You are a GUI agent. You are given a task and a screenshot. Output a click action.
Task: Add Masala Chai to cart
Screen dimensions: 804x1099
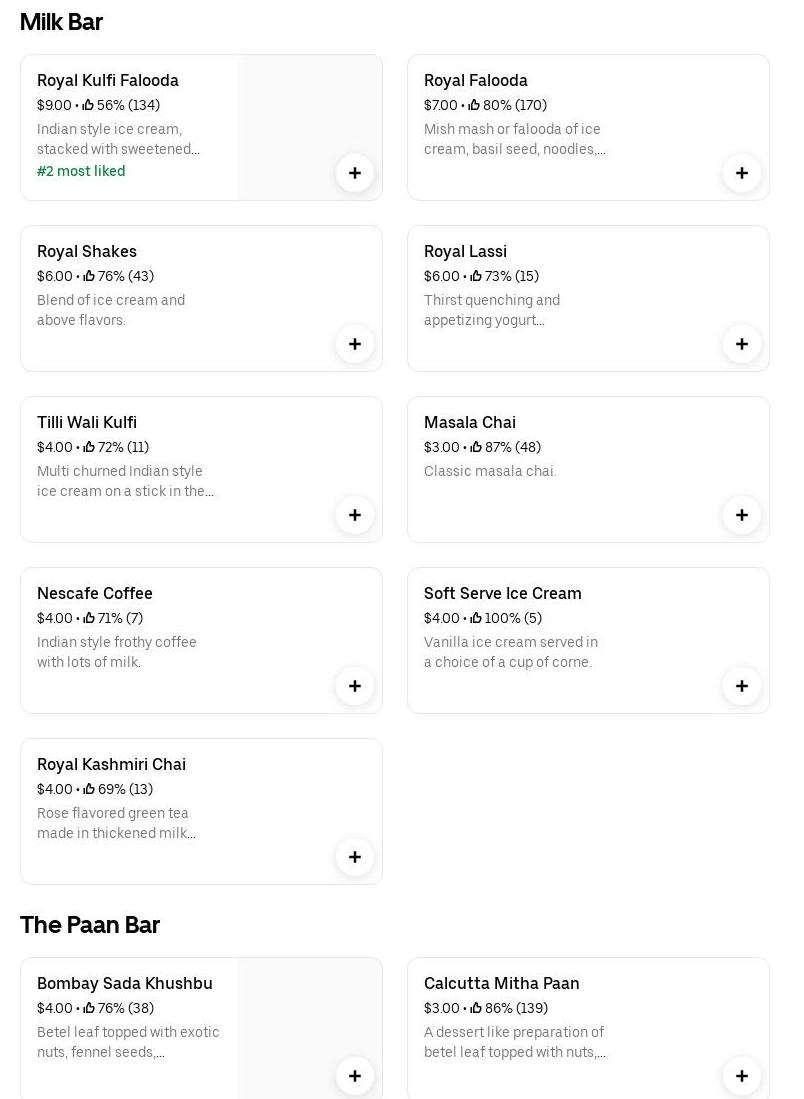click(x=742, y=515)
